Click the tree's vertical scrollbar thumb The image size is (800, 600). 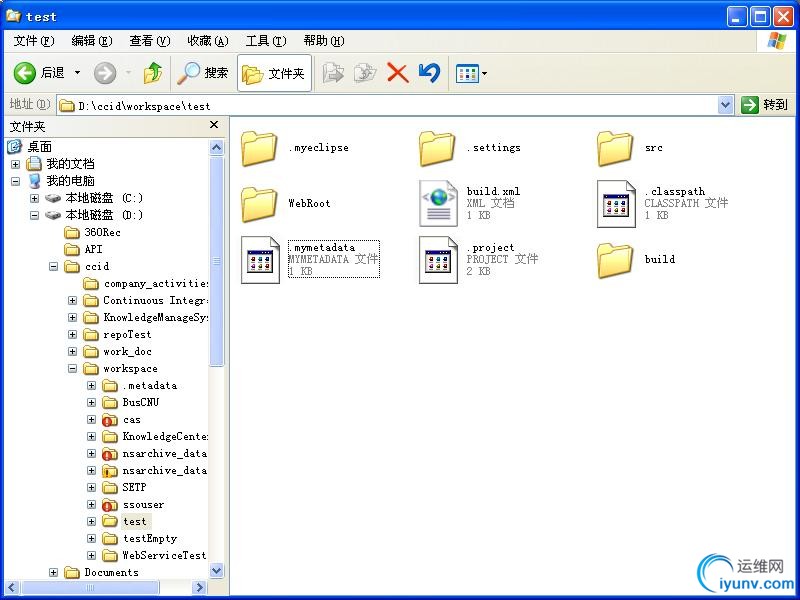click(x=216, y=261)
